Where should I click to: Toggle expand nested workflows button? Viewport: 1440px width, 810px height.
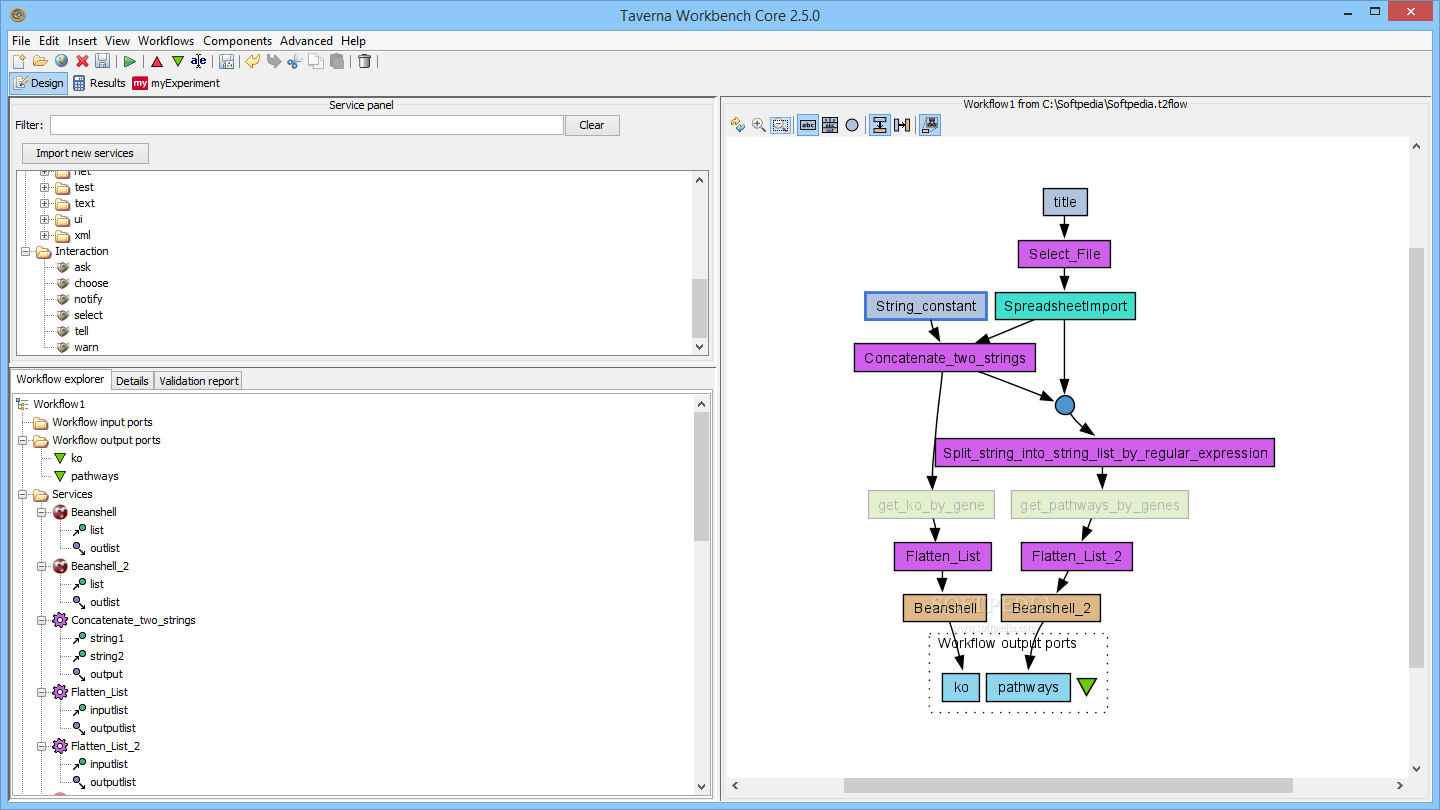930,125
